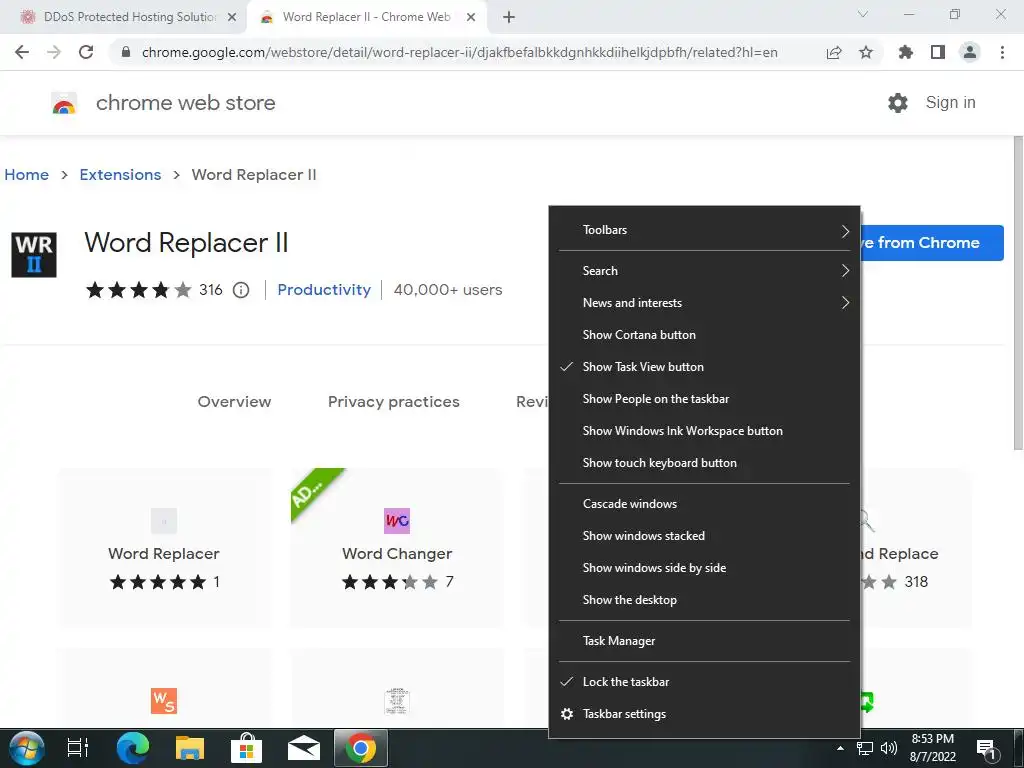Screen dimensions: 1024x768
Task: Open the Extensions puzzle icon
Action: tap(905, 52)
